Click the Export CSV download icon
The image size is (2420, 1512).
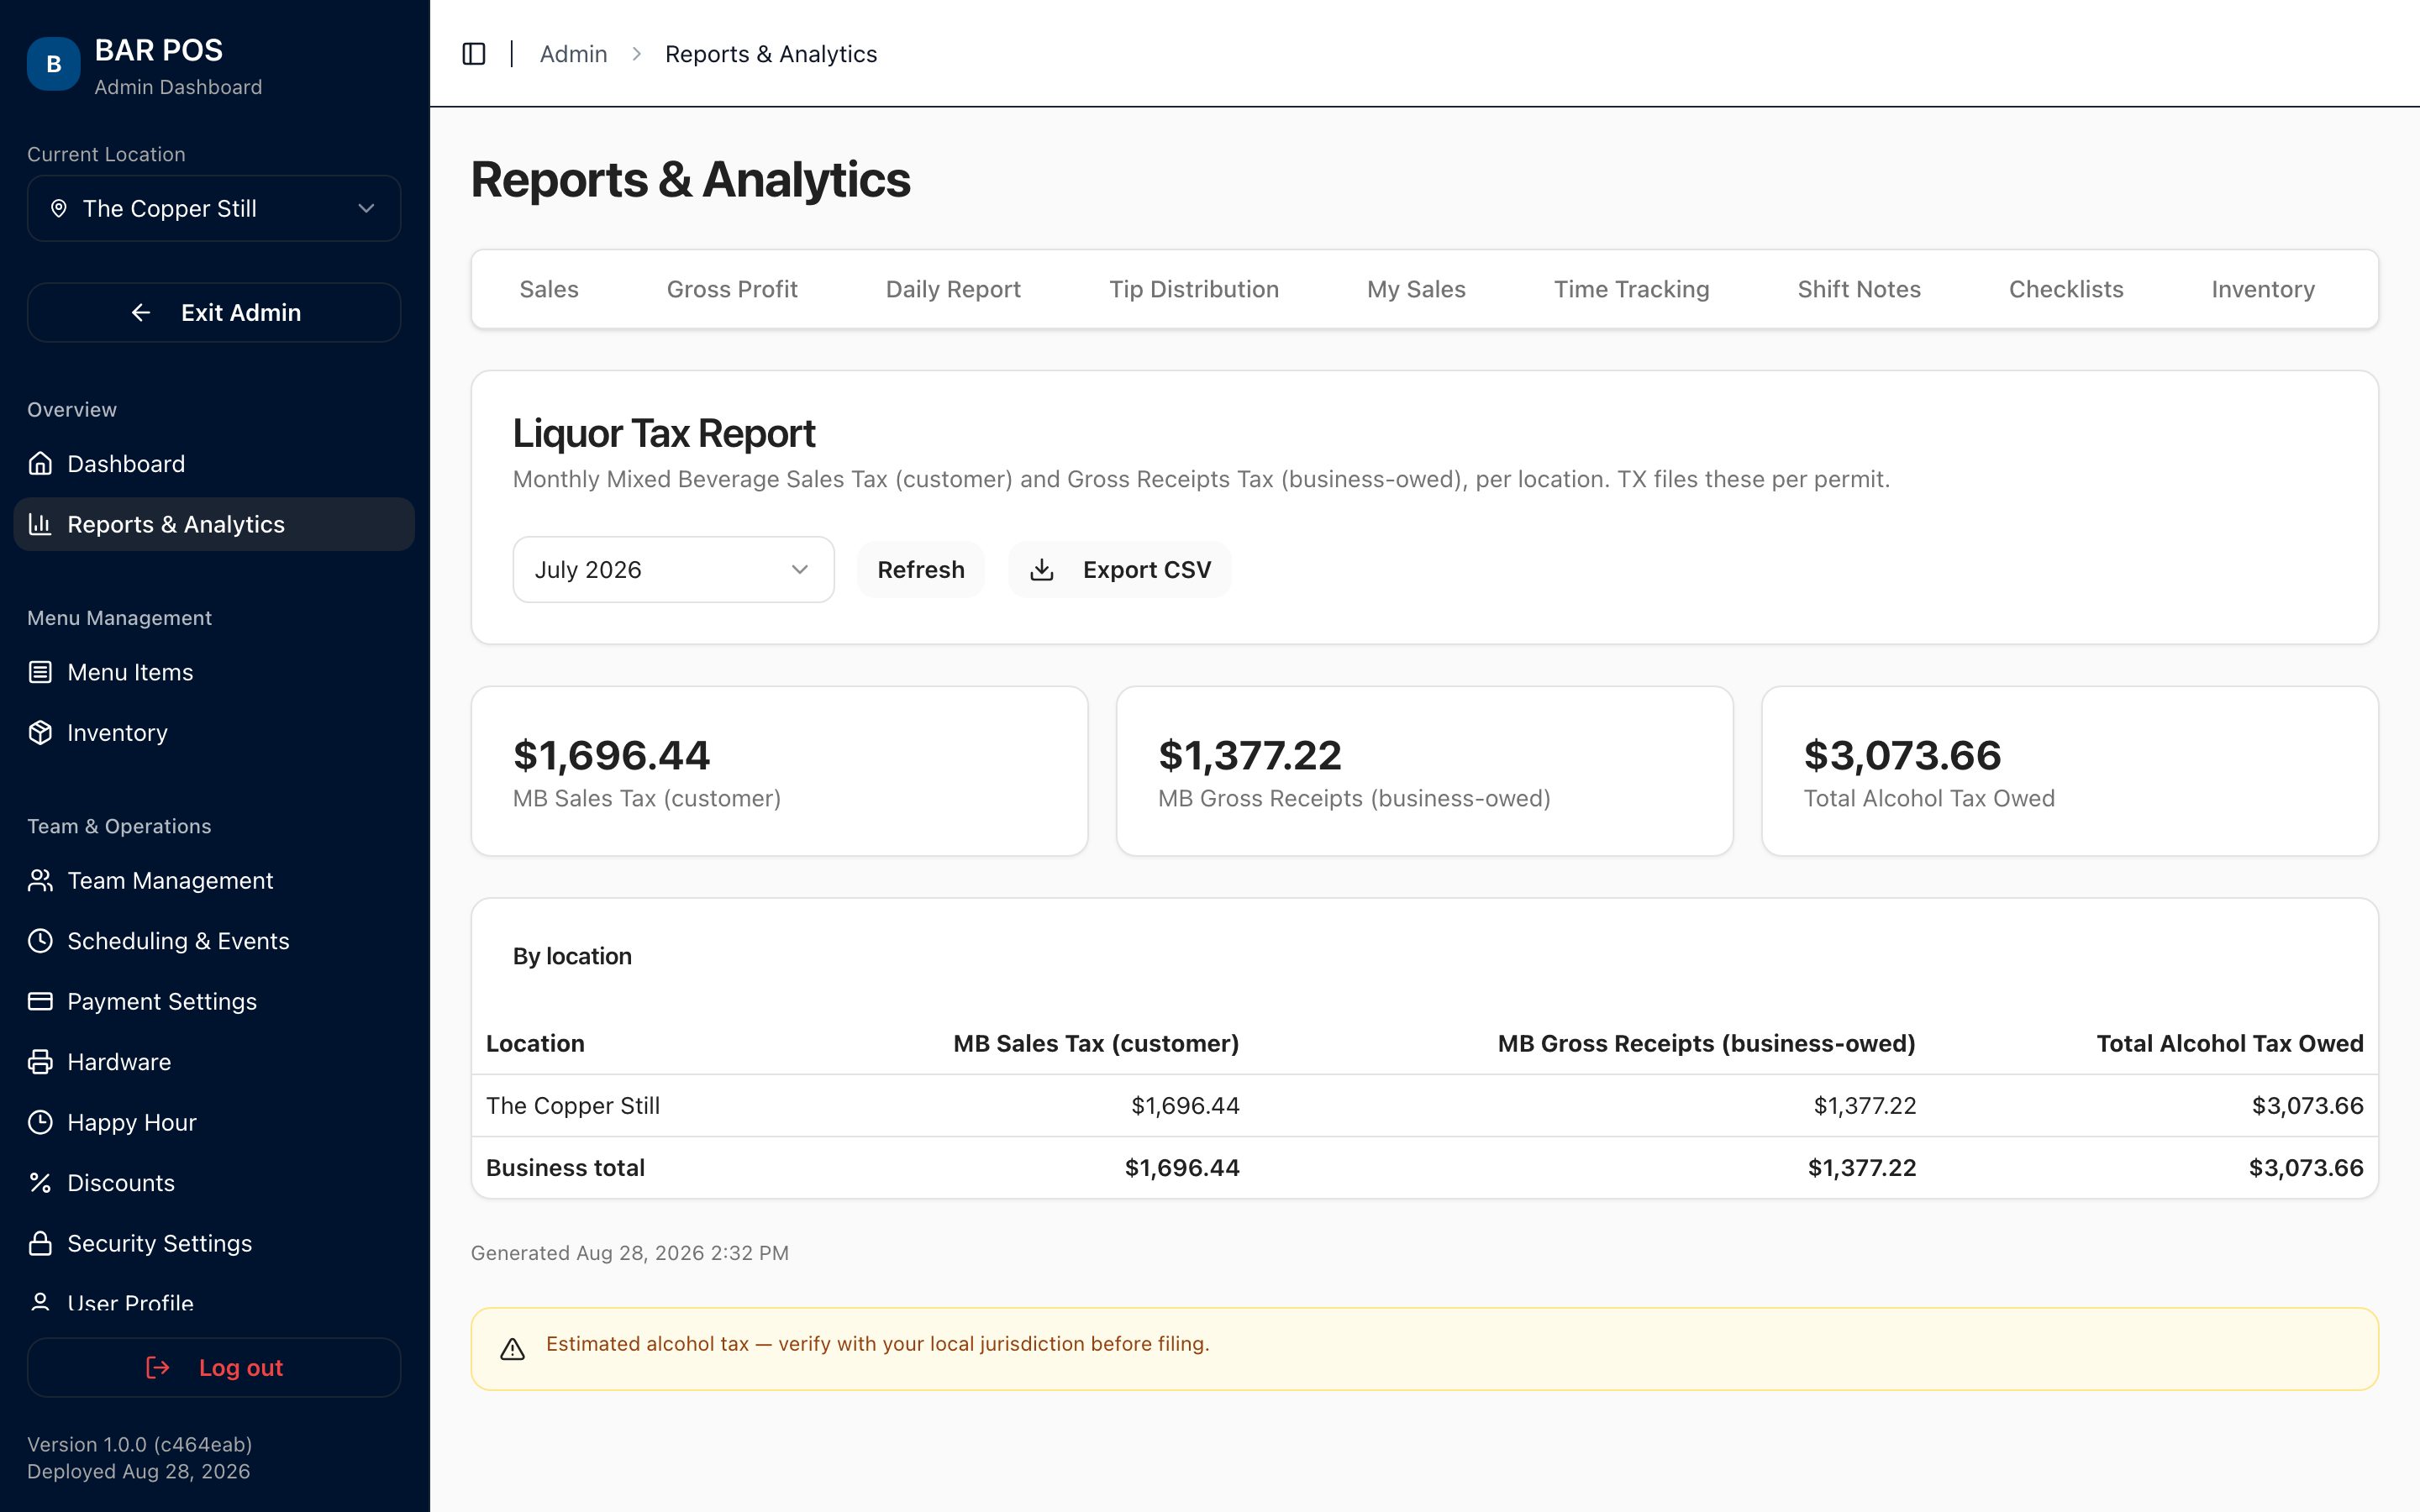point(1042,569)
